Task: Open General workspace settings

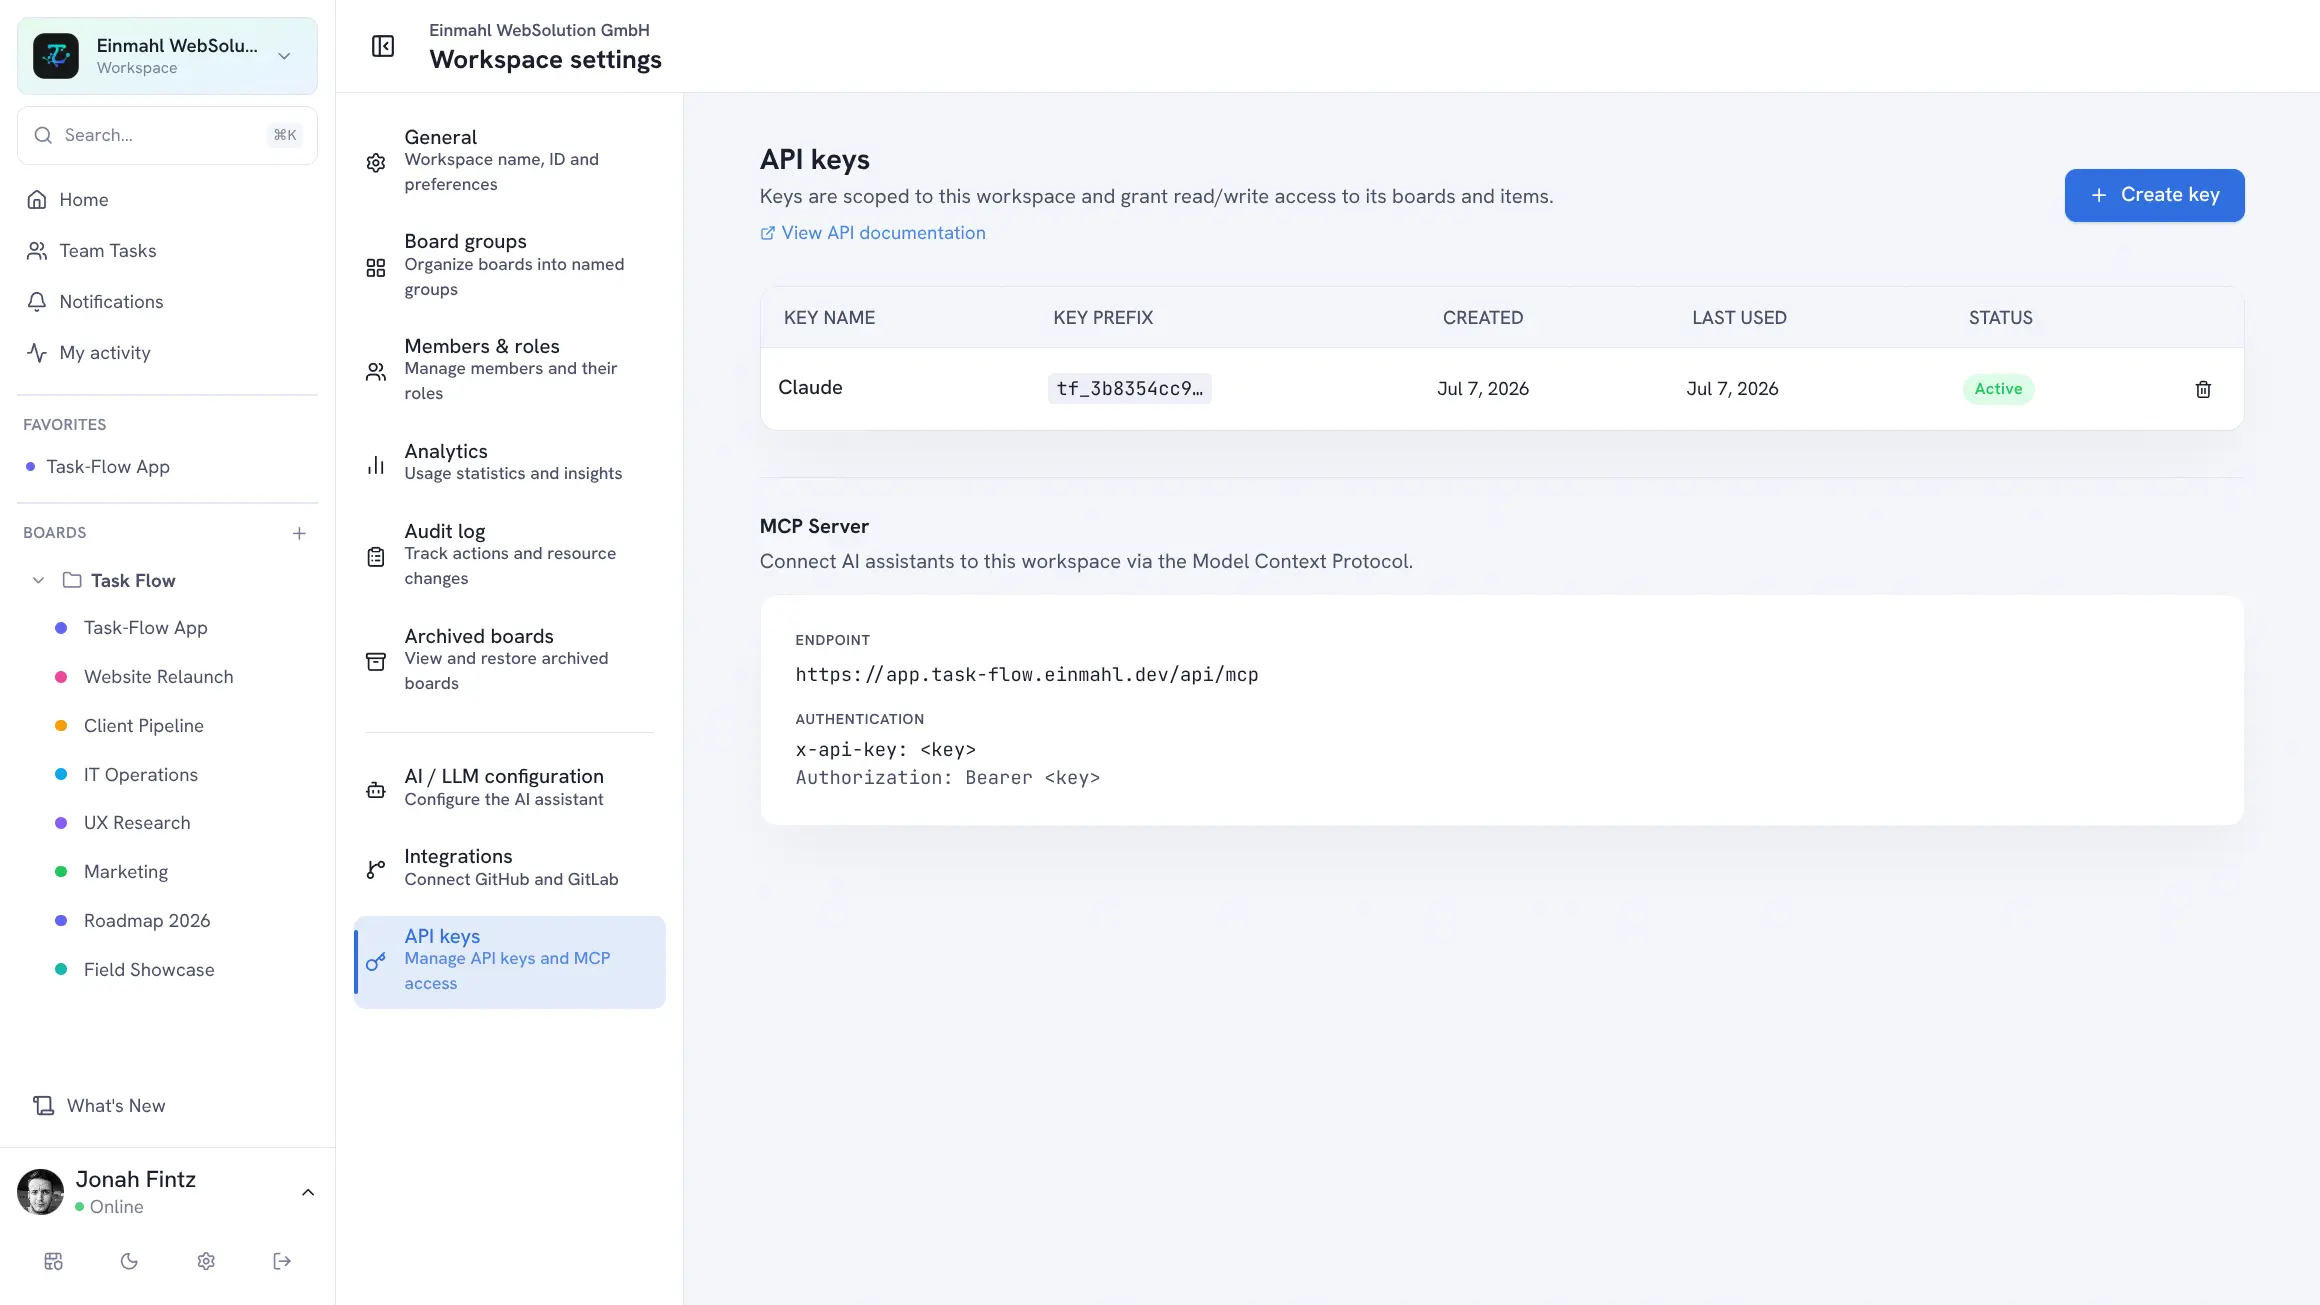Action: (x=509, y=160)
